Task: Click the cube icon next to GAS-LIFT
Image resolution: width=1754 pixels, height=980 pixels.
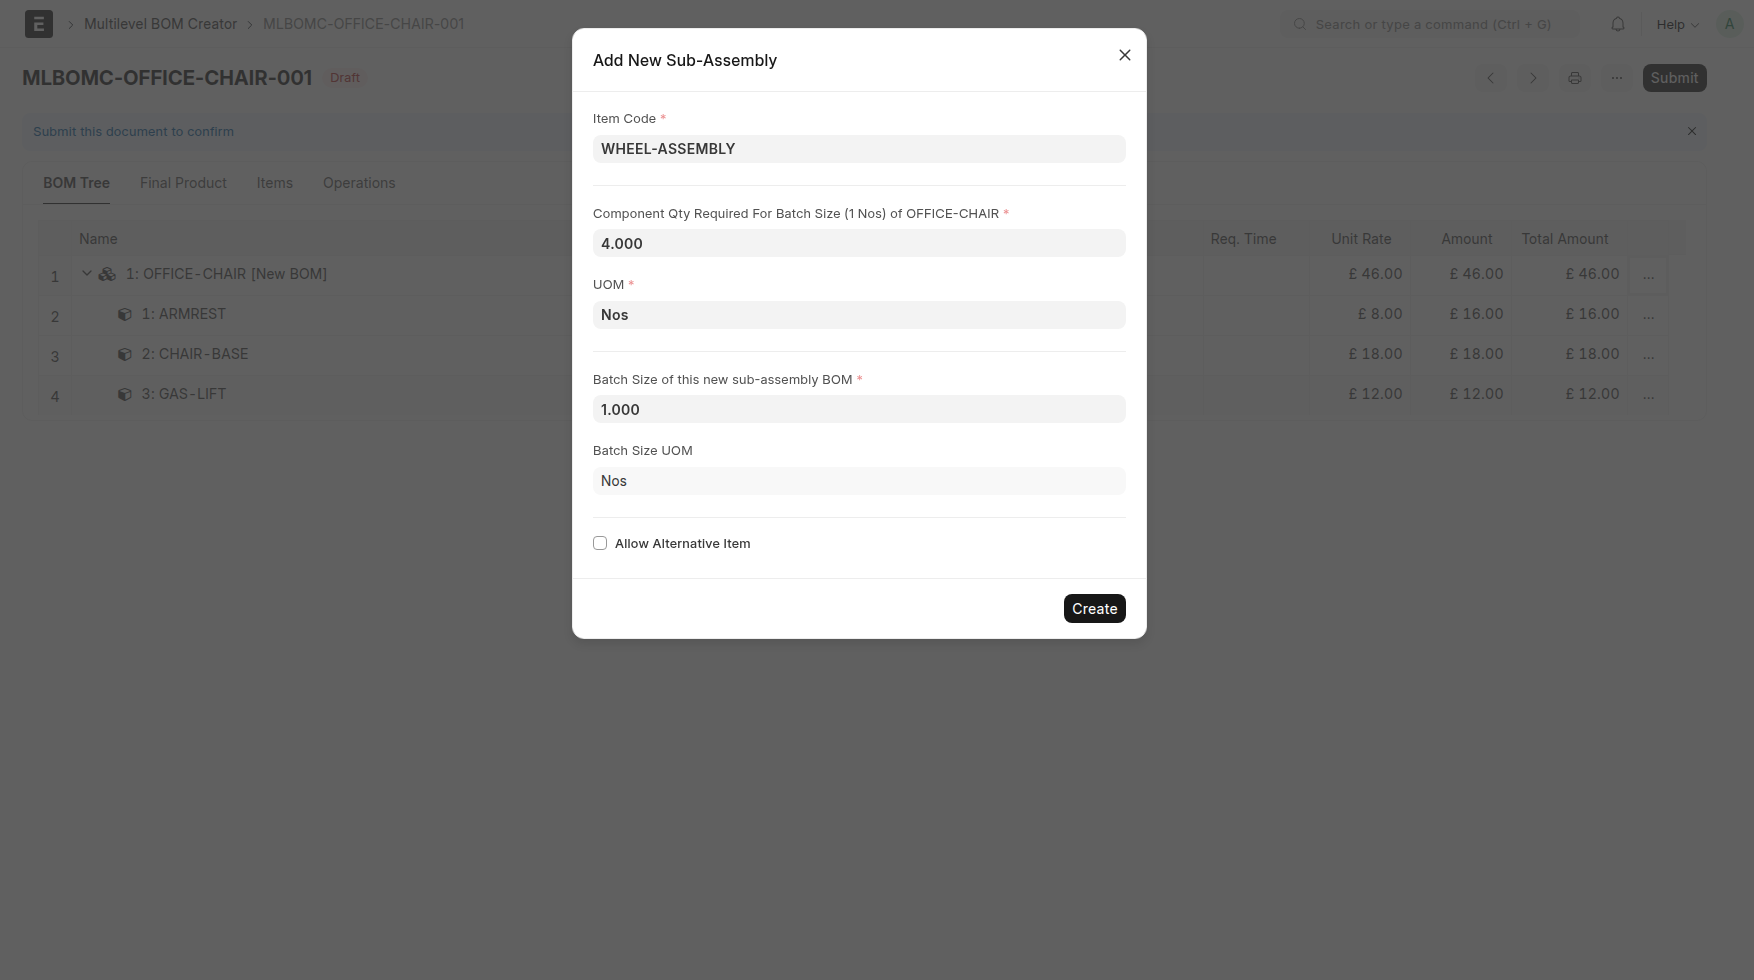Action: (125, 393)
